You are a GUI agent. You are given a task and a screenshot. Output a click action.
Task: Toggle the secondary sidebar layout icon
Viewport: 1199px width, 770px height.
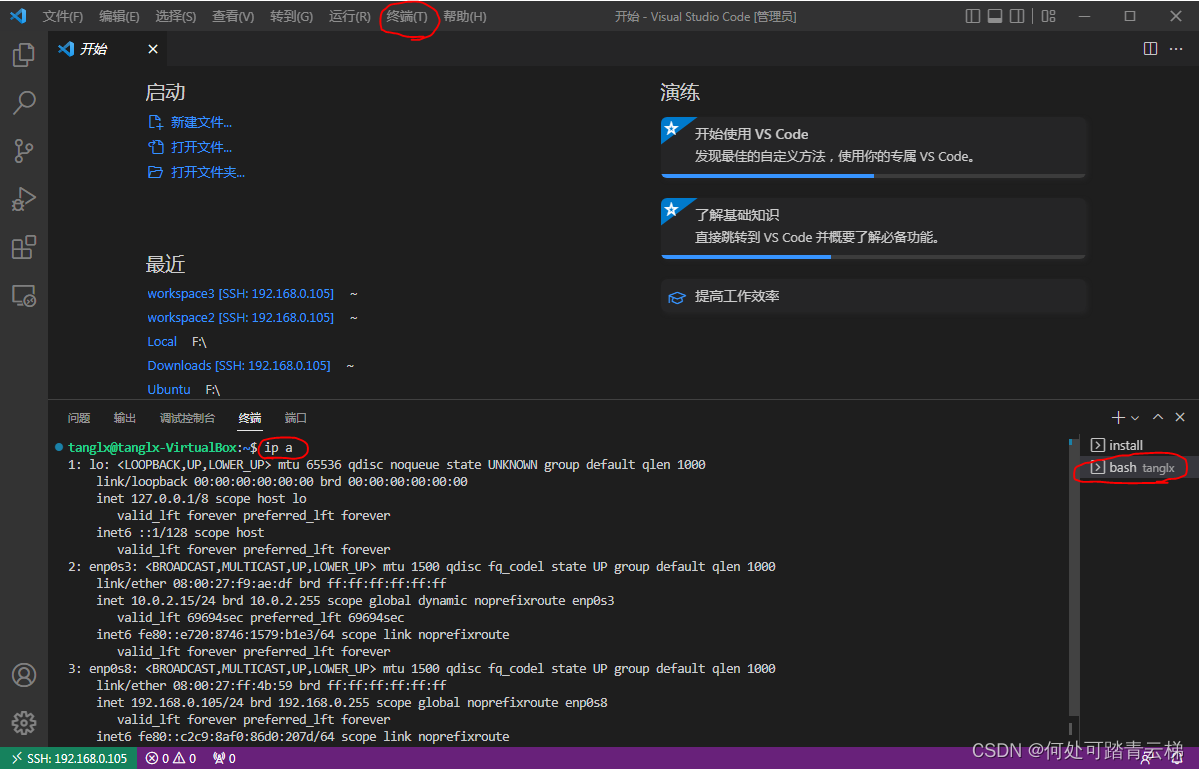point(1017,16)
